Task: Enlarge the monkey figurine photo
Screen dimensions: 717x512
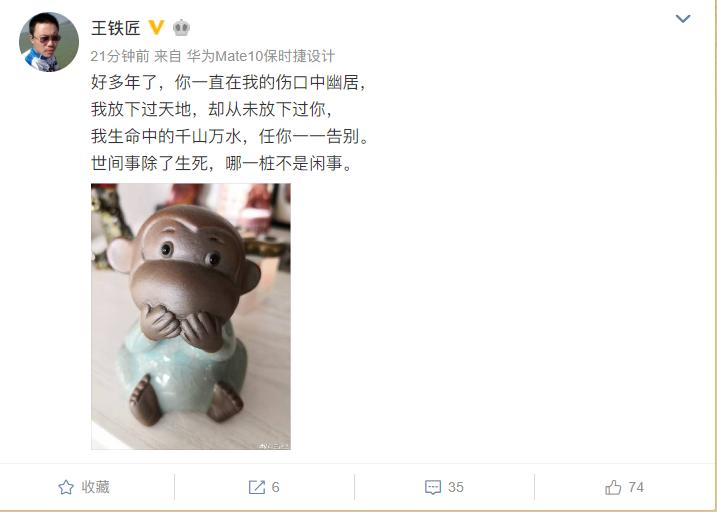Action: (191, 316)
